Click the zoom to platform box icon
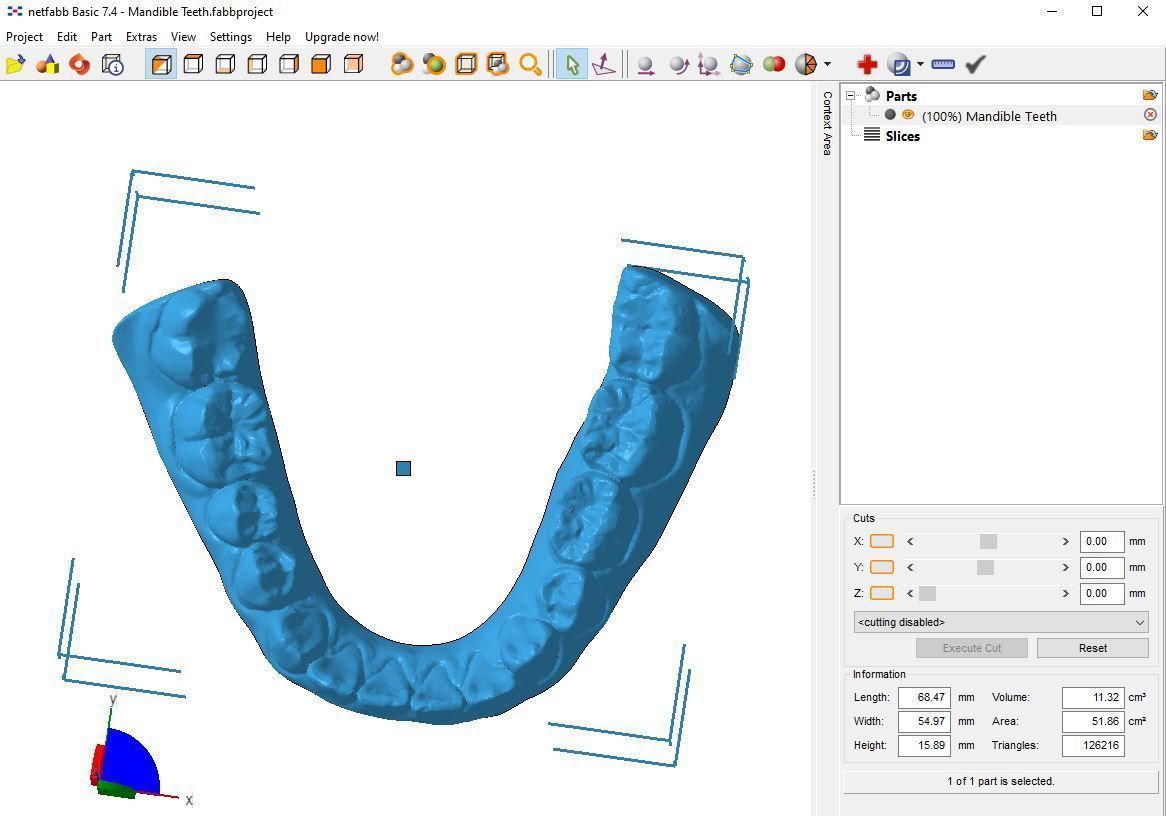The width and height of the screenshot is (1166, 816). point(466,65)
